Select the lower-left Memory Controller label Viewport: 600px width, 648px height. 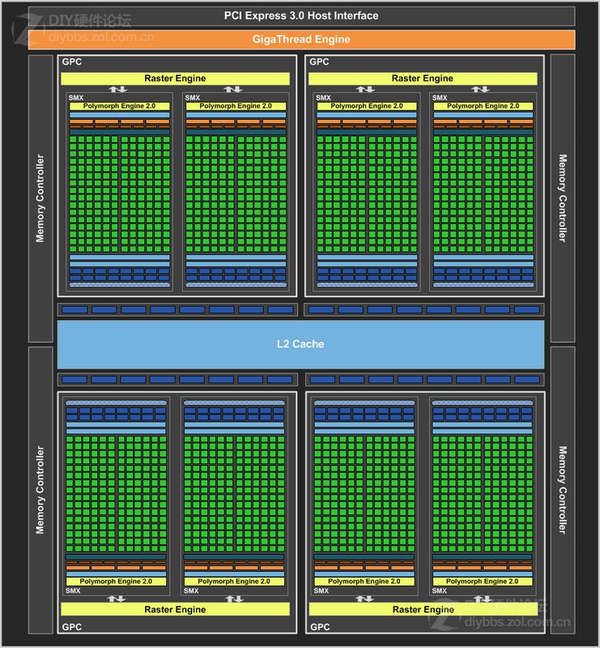[x=40, y=490]
